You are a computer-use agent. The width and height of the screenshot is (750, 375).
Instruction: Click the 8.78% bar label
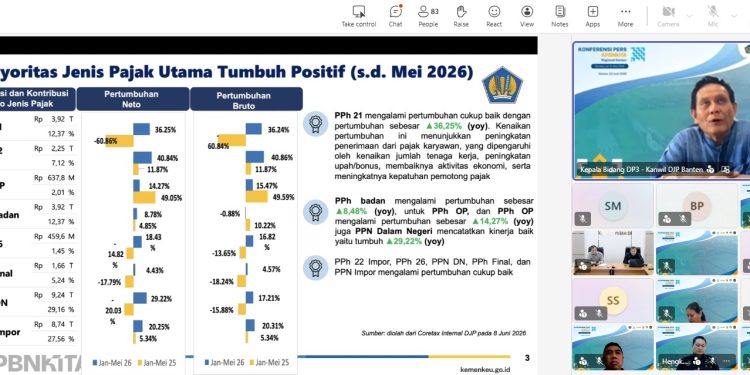pos(153,214)
